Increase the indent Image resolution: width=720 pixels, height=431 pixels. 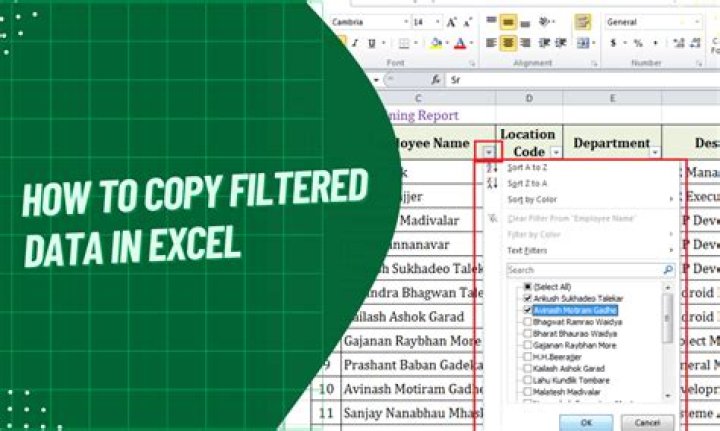(561, 43)
